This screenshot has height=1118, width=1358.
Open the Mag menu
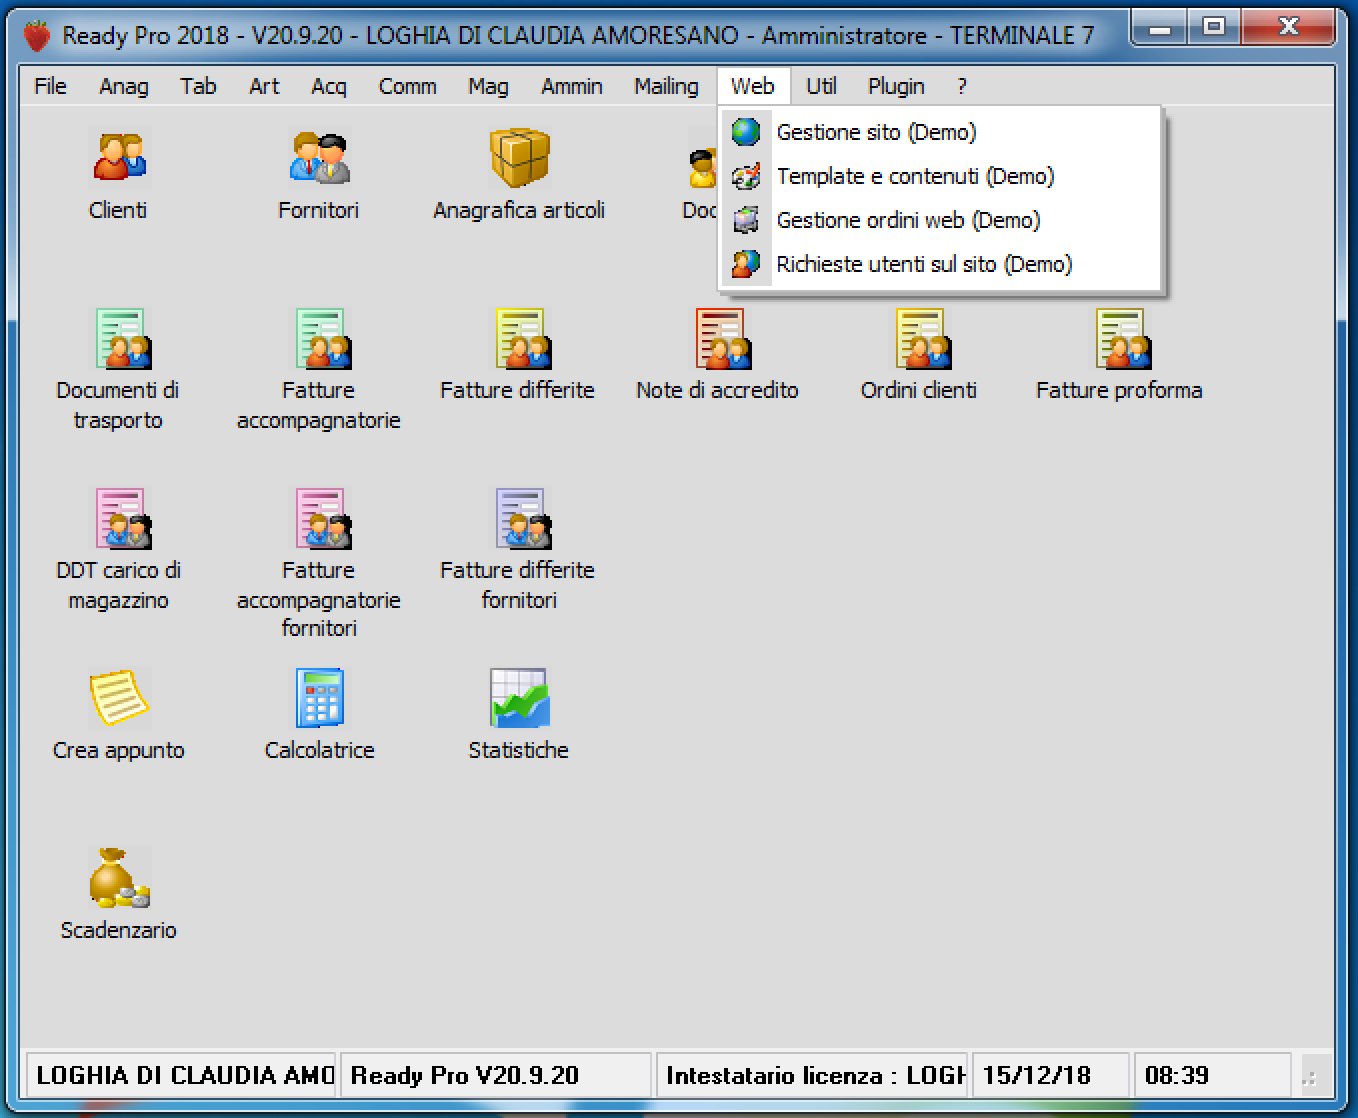click(x=488, y=86)
